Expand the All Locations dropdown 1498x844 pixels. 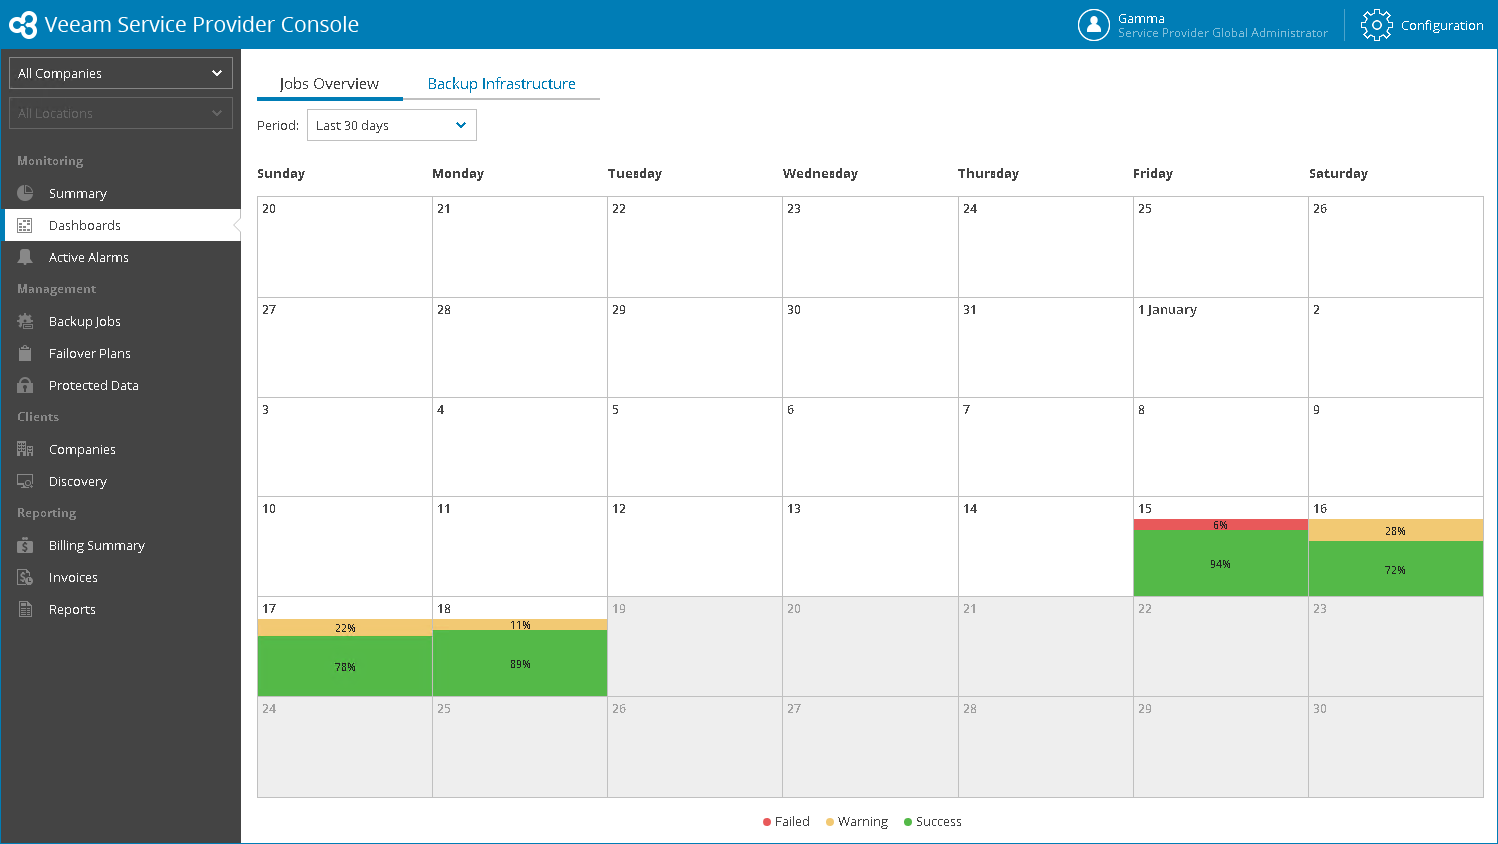(121, 113)
